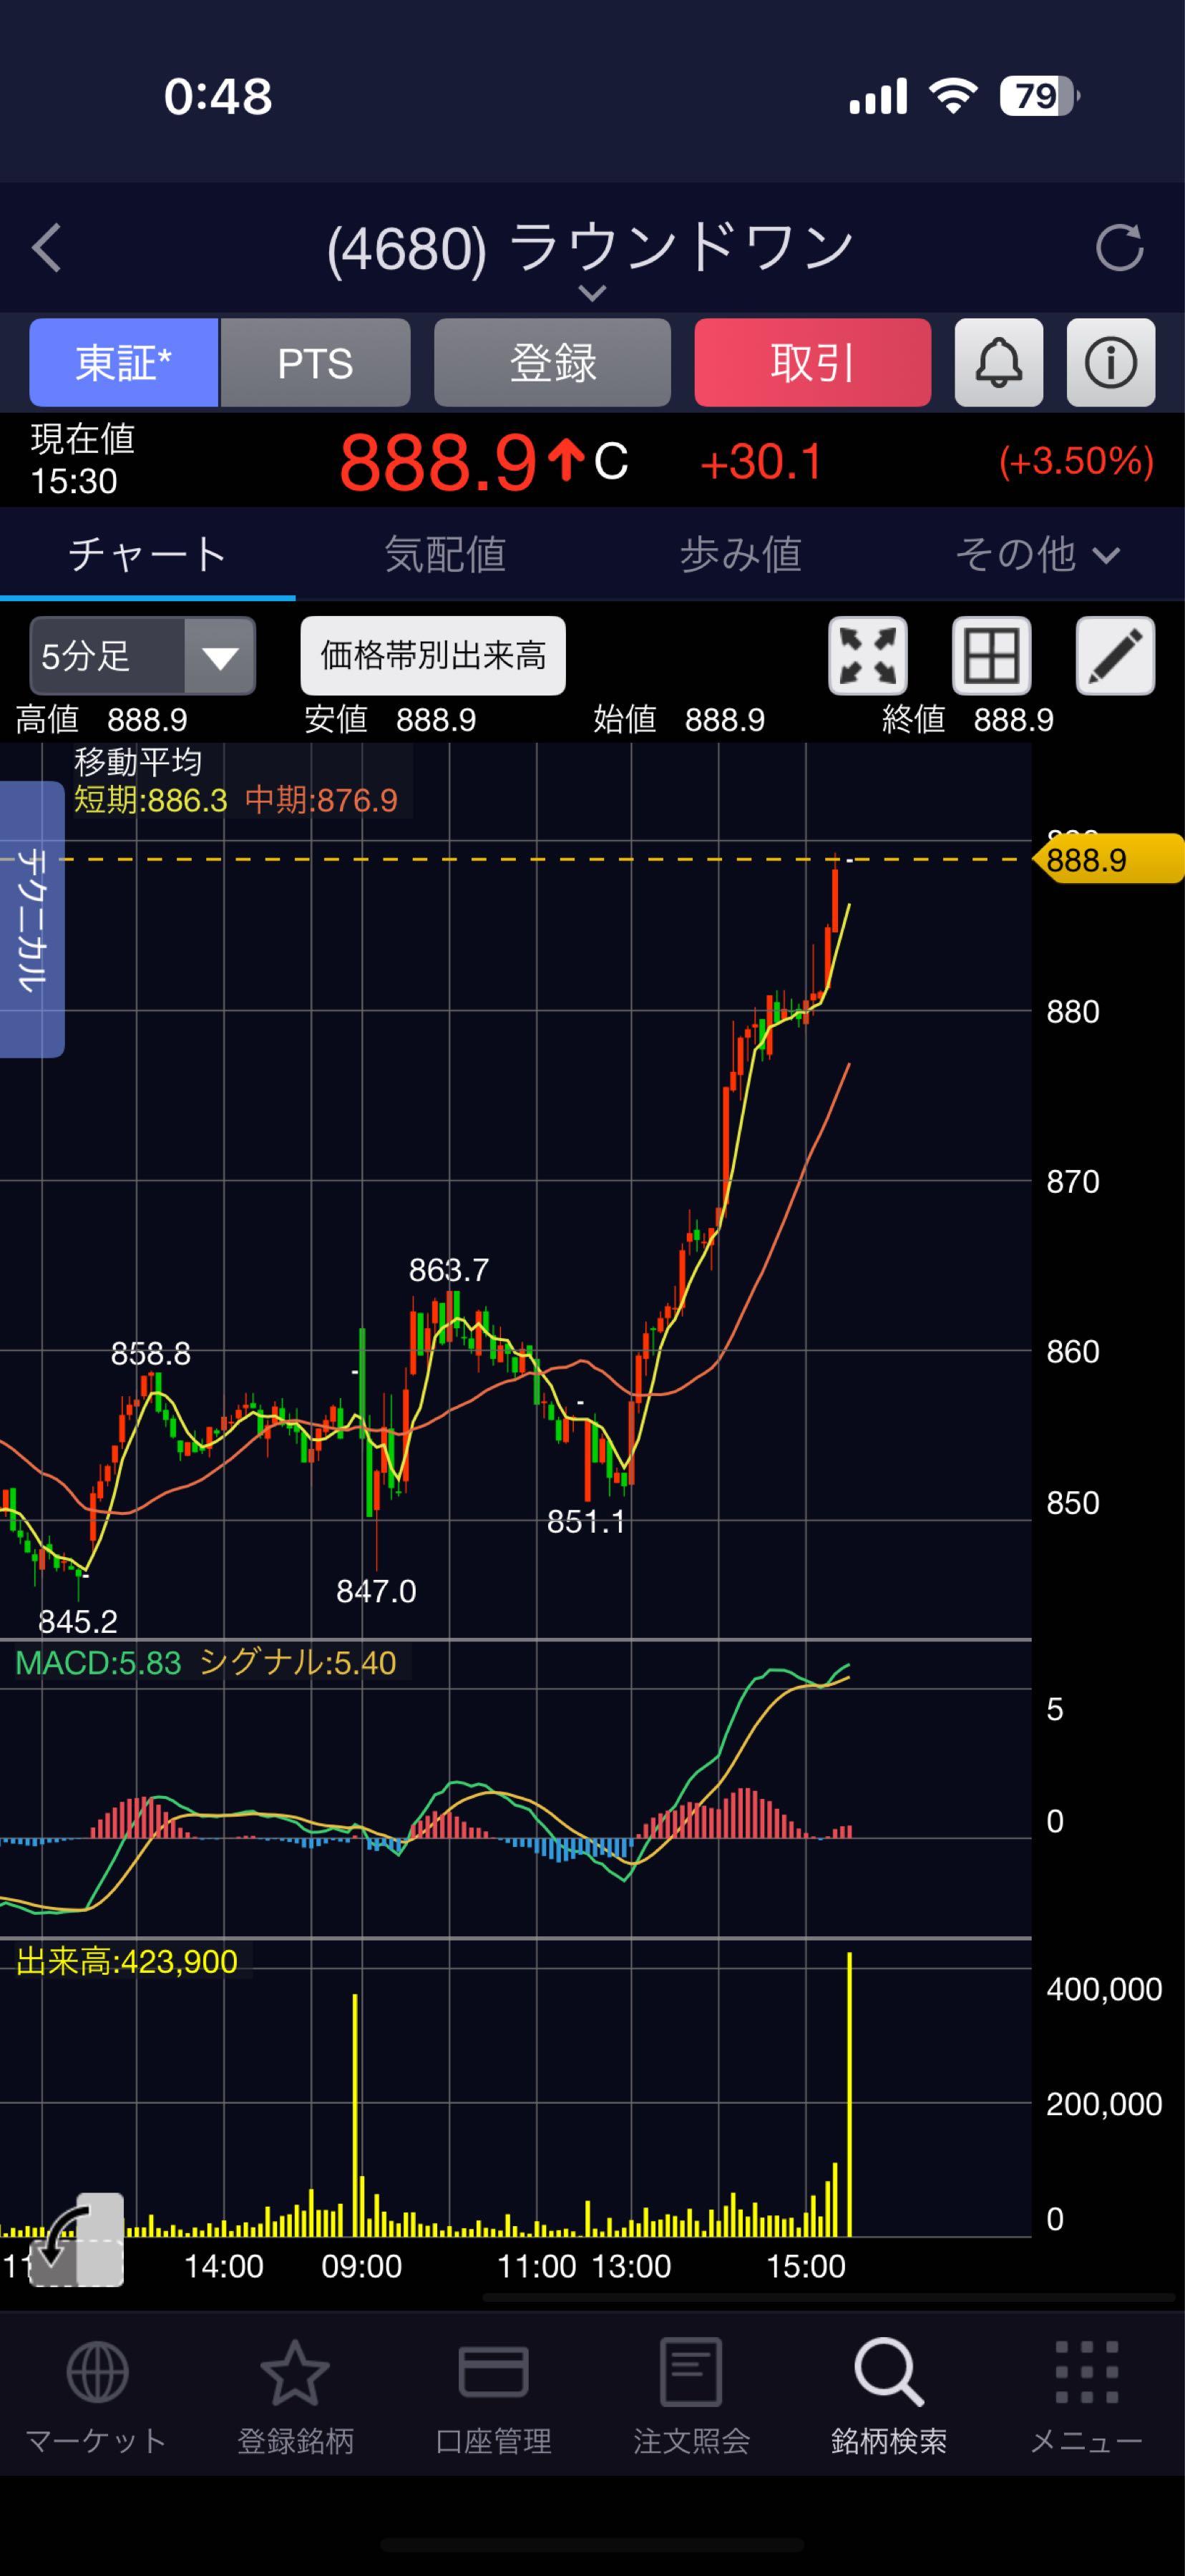Open the 5分足 timeframe dropdown
The image size is (1185, 2576).
point(143,656)
